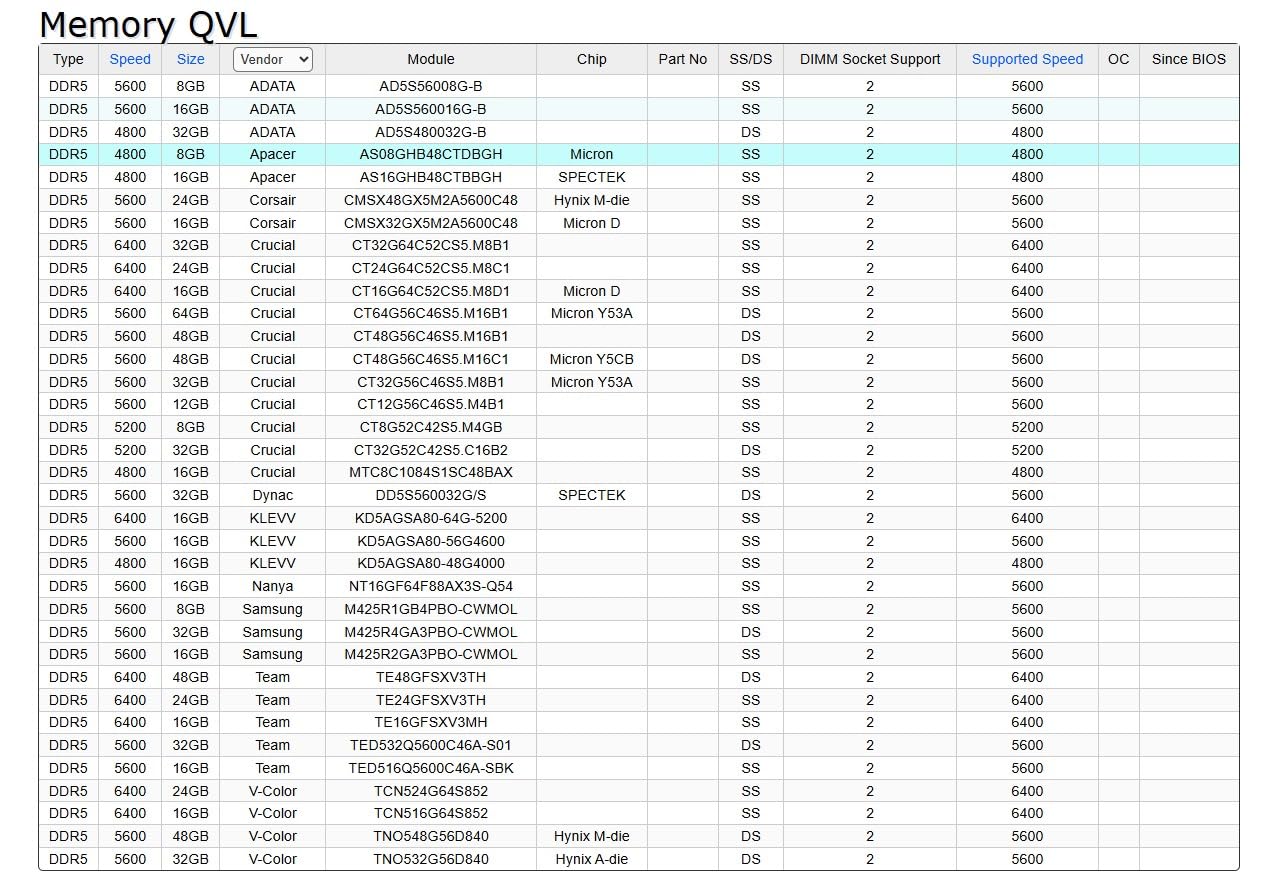Click the OC column header
Screen dimensions: 1265x894
click(1119, 59)
